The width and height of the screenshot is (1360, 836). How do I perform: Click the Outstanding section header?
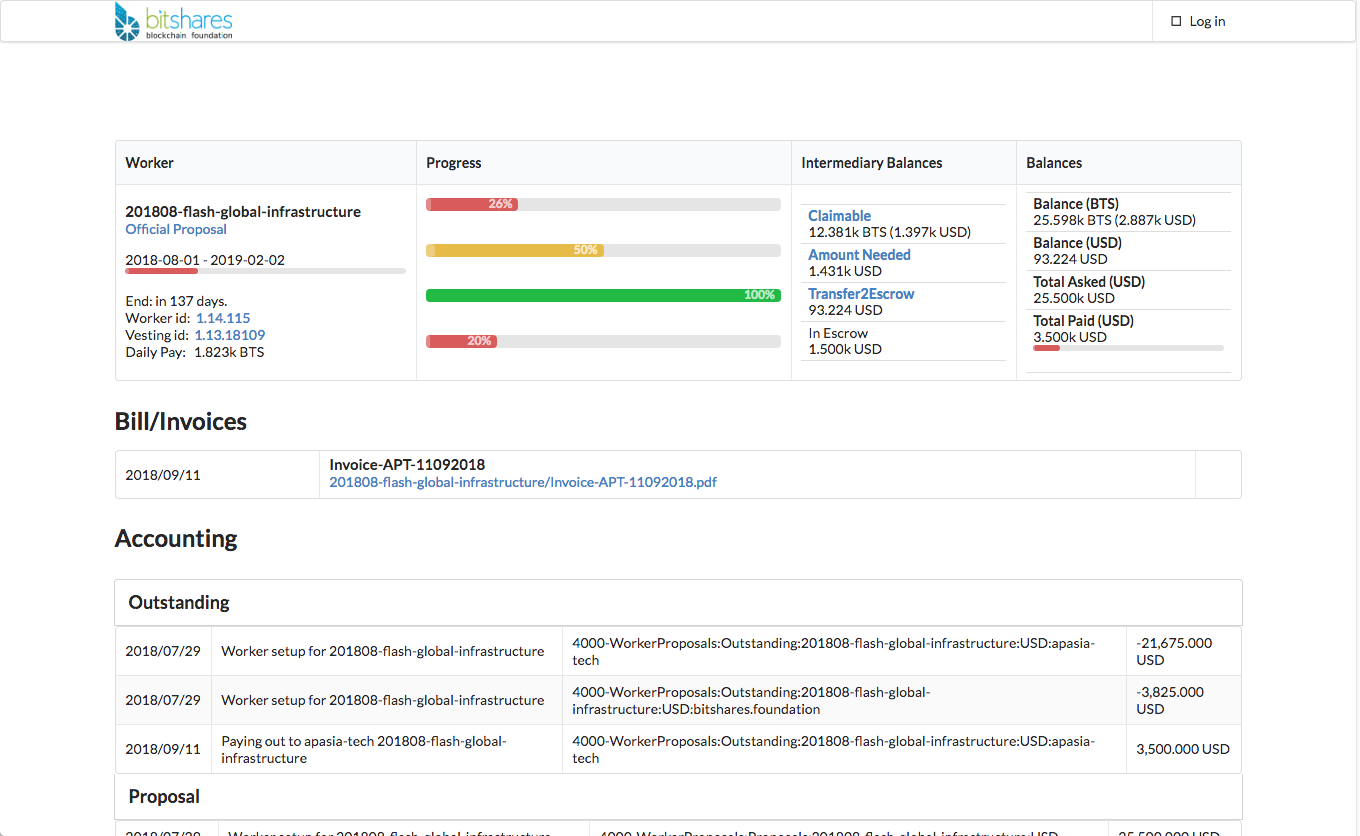[x=678, y=602]
